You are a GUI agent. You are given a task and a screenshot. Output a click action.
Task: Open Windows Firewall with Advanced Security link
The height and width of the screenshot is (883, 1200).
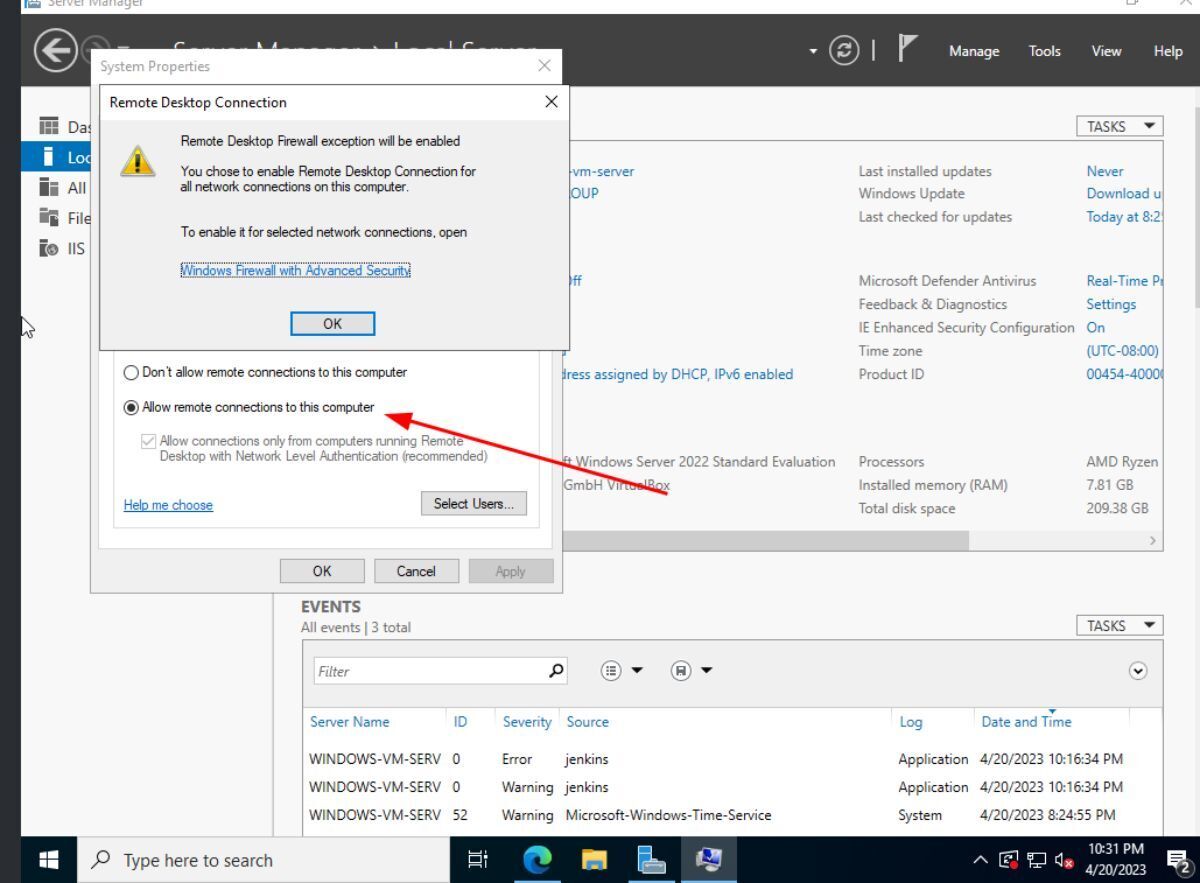[x=295, y=271]
